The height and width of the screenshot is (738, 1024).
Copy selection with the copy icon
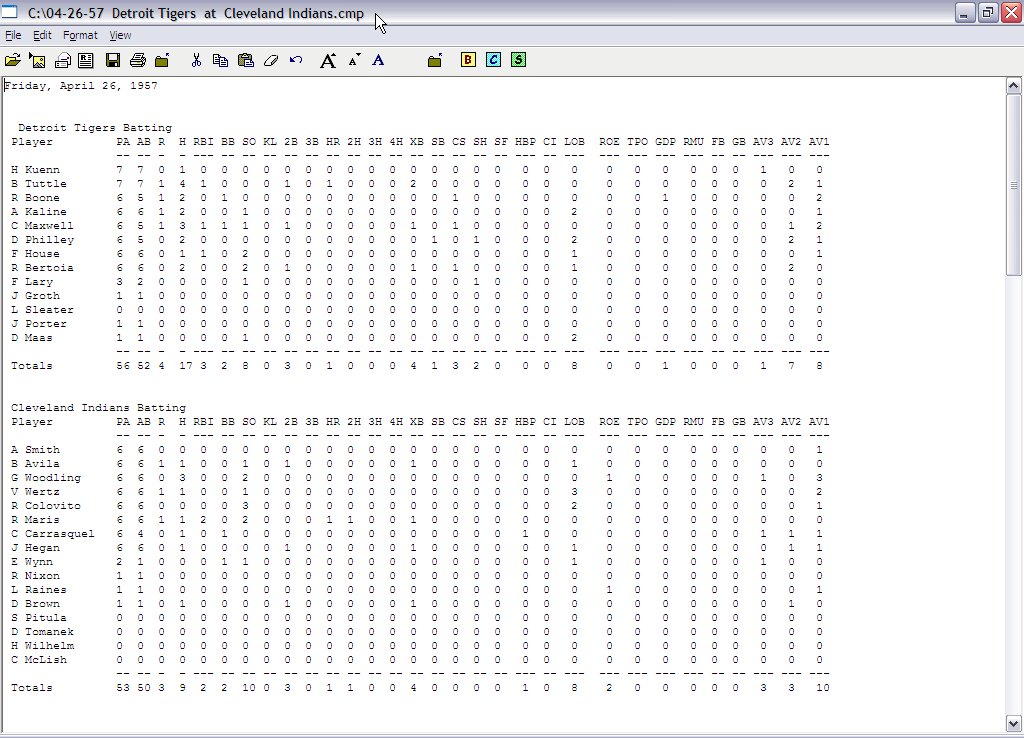(221, 61)
